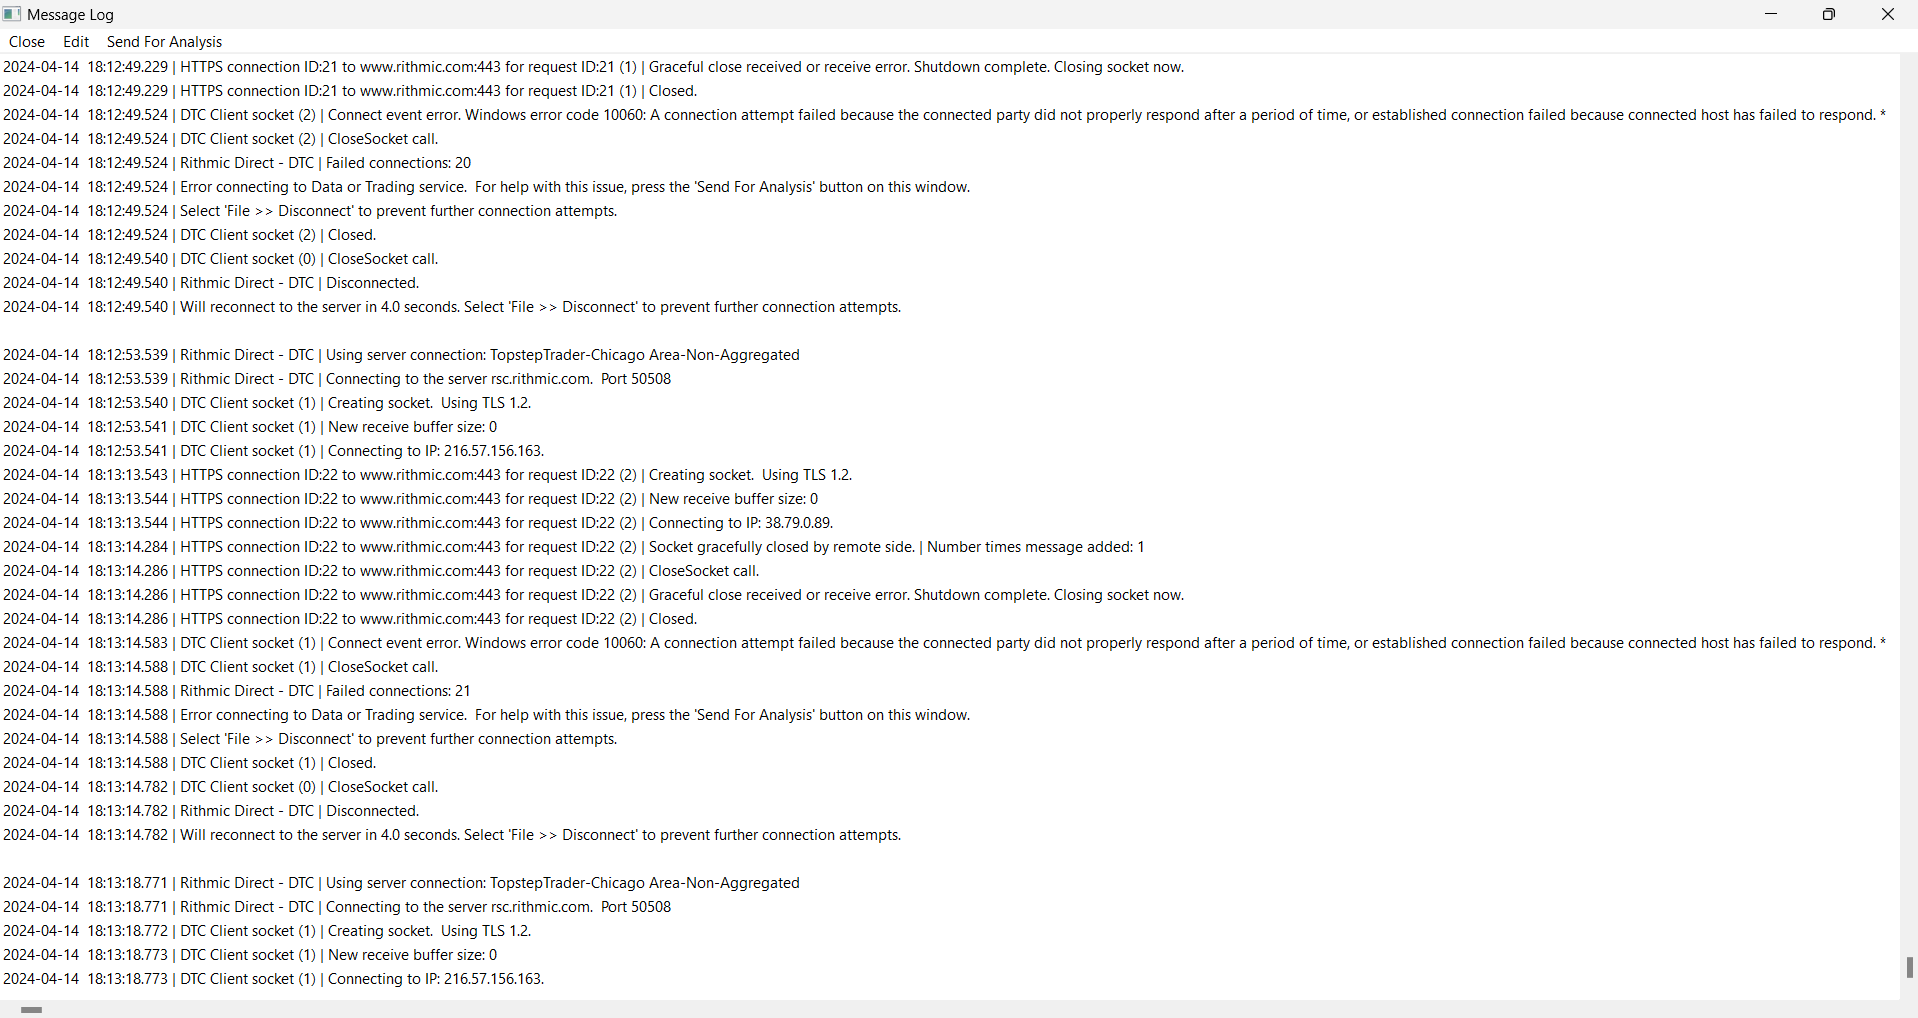Screen dimensions: 1918x1018
Task: Click the Message Log window icon
Action: [12, 14]
